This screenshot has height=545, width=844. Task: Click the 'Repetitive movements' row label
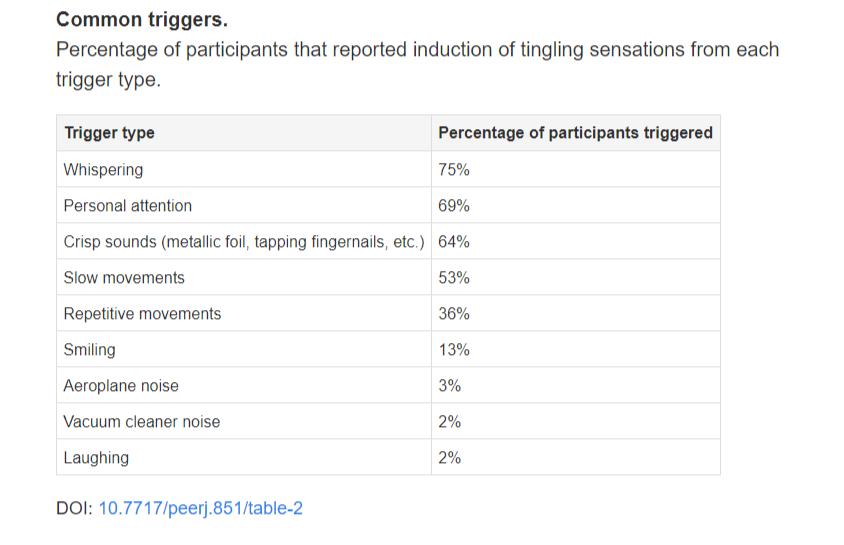[x=142, y=314]
